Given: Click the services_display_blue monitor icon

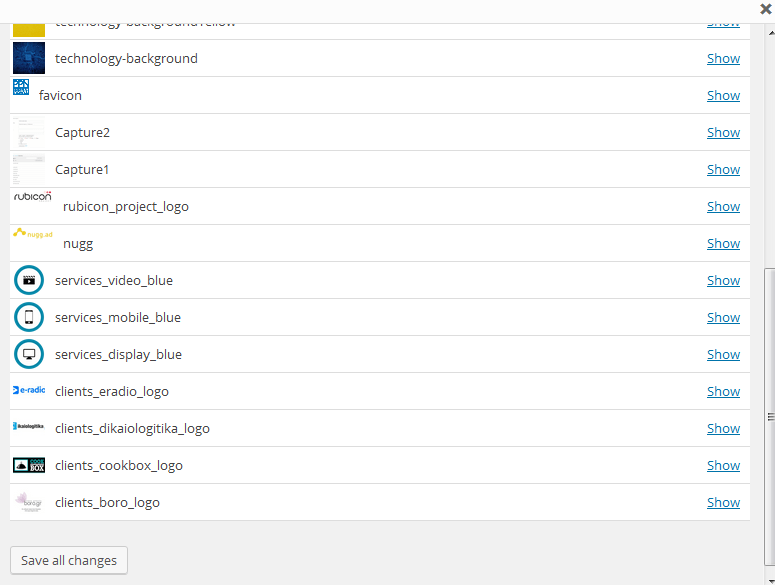Looking at the screenshot, I should click(x=29, y=354).
